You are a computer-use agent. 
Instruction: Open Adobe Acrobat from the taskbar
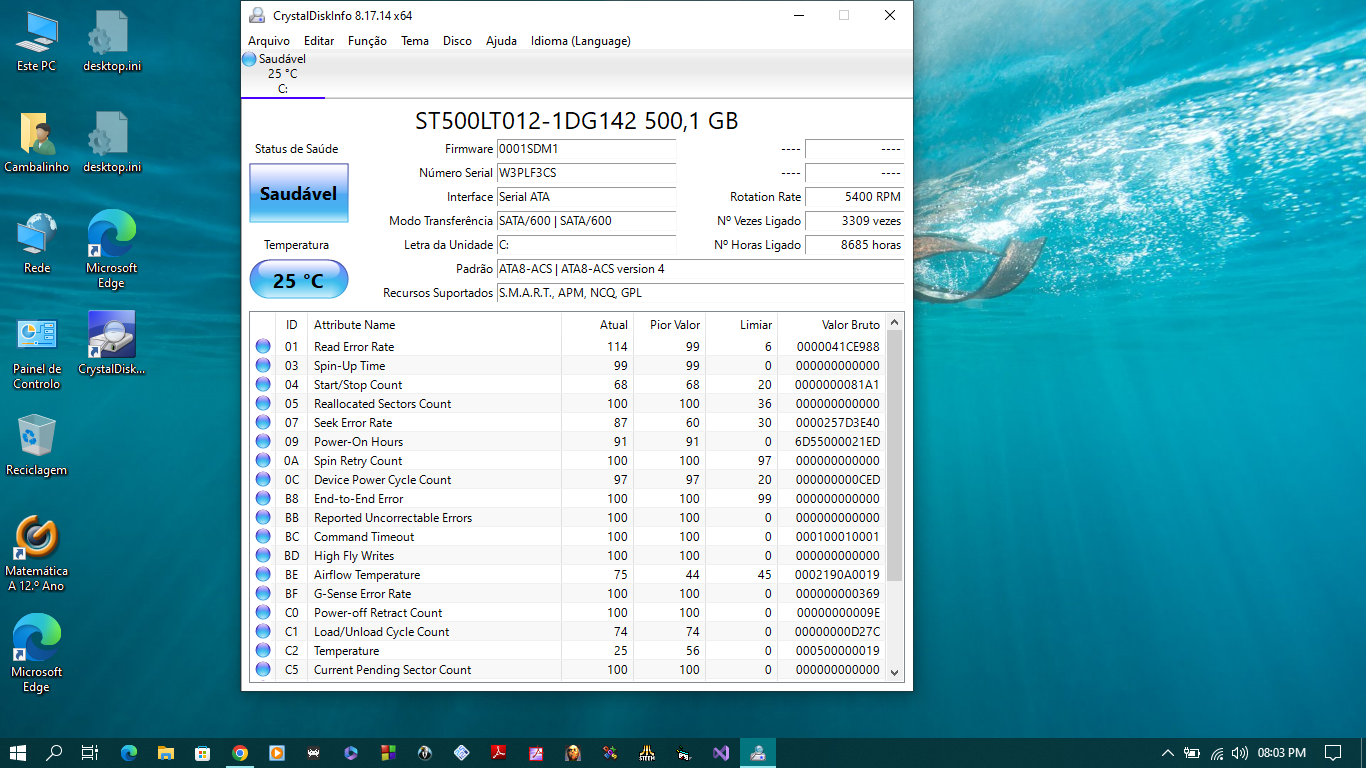[x=499, y=753]
